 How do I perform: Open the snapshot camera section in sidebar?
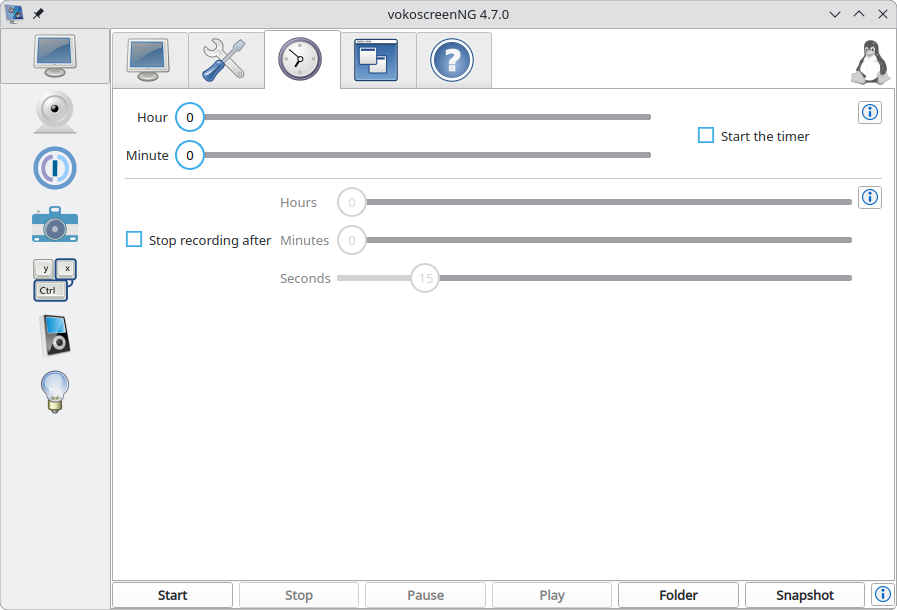(x=55, y=224)
